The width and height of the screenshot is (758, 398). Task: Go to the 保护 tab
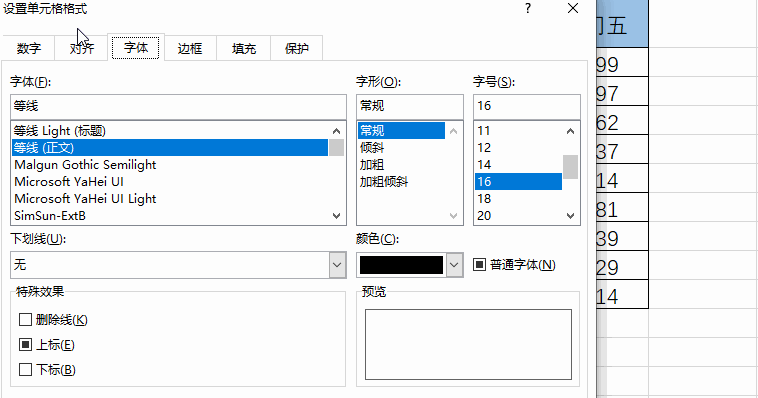click(x=296, y=48)
